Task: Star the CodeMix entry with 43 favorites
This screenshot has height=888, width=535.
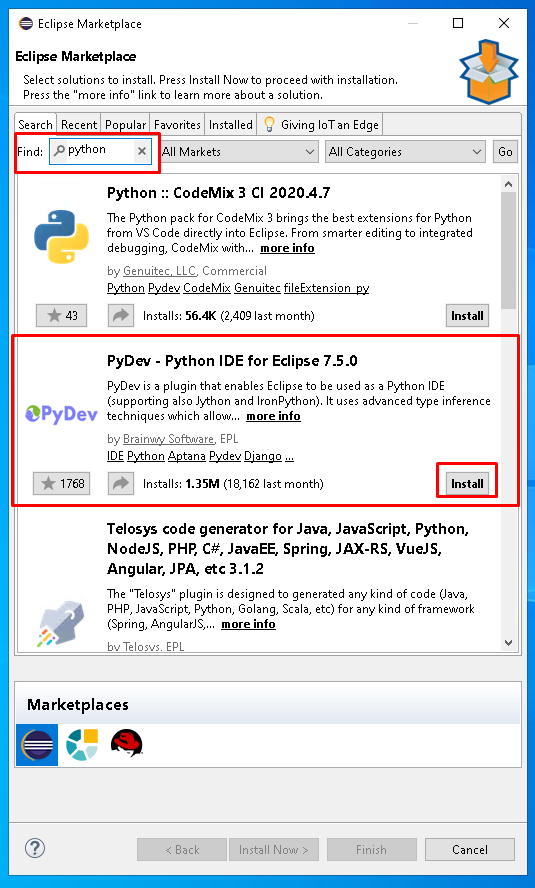Action: tap(62, 315)
